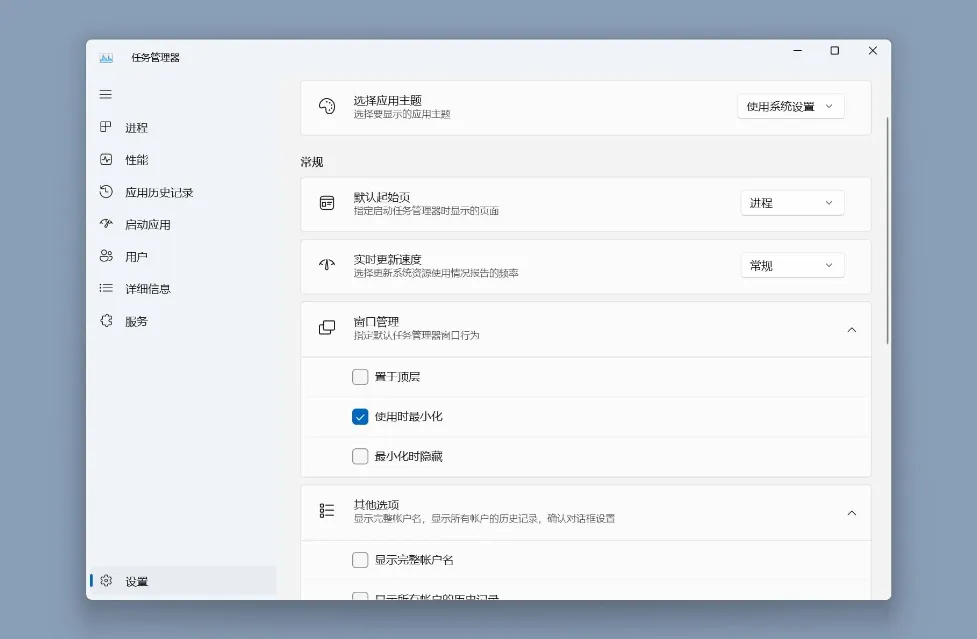Change update speed via 常规 dropdown
977x639 pixels.
pos(792,265)
